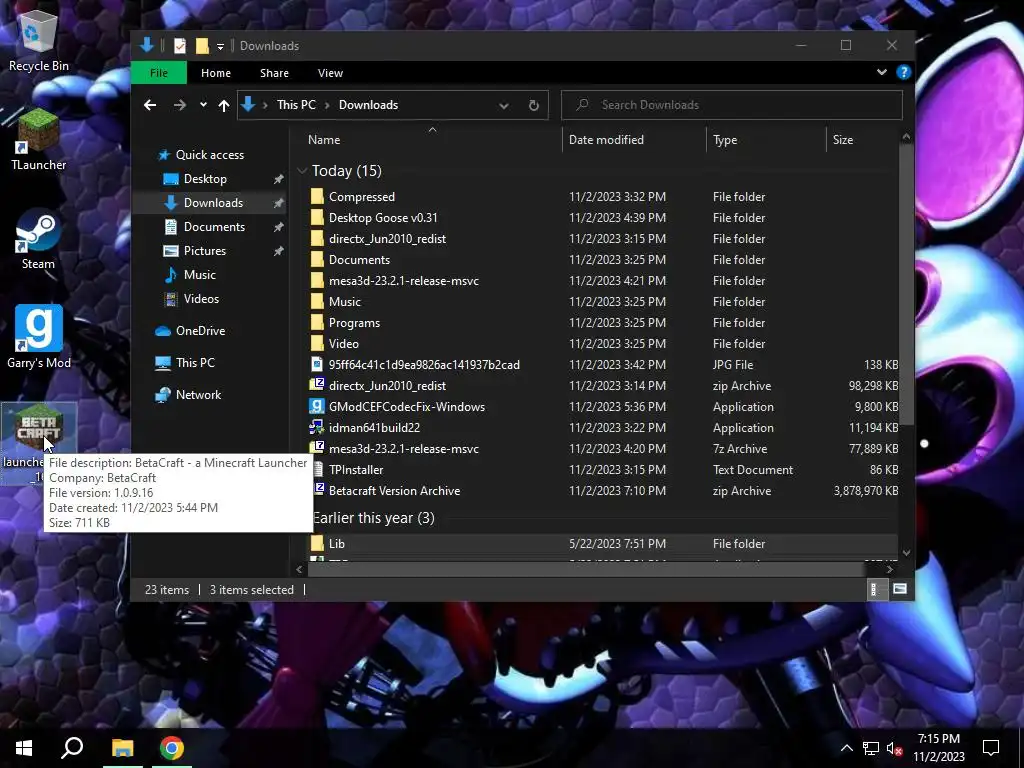Open the Quick Access Toolbar customize arrow
Image resolution: width=1024 pixels, height=768 pixels.
(x=221, y=46)
